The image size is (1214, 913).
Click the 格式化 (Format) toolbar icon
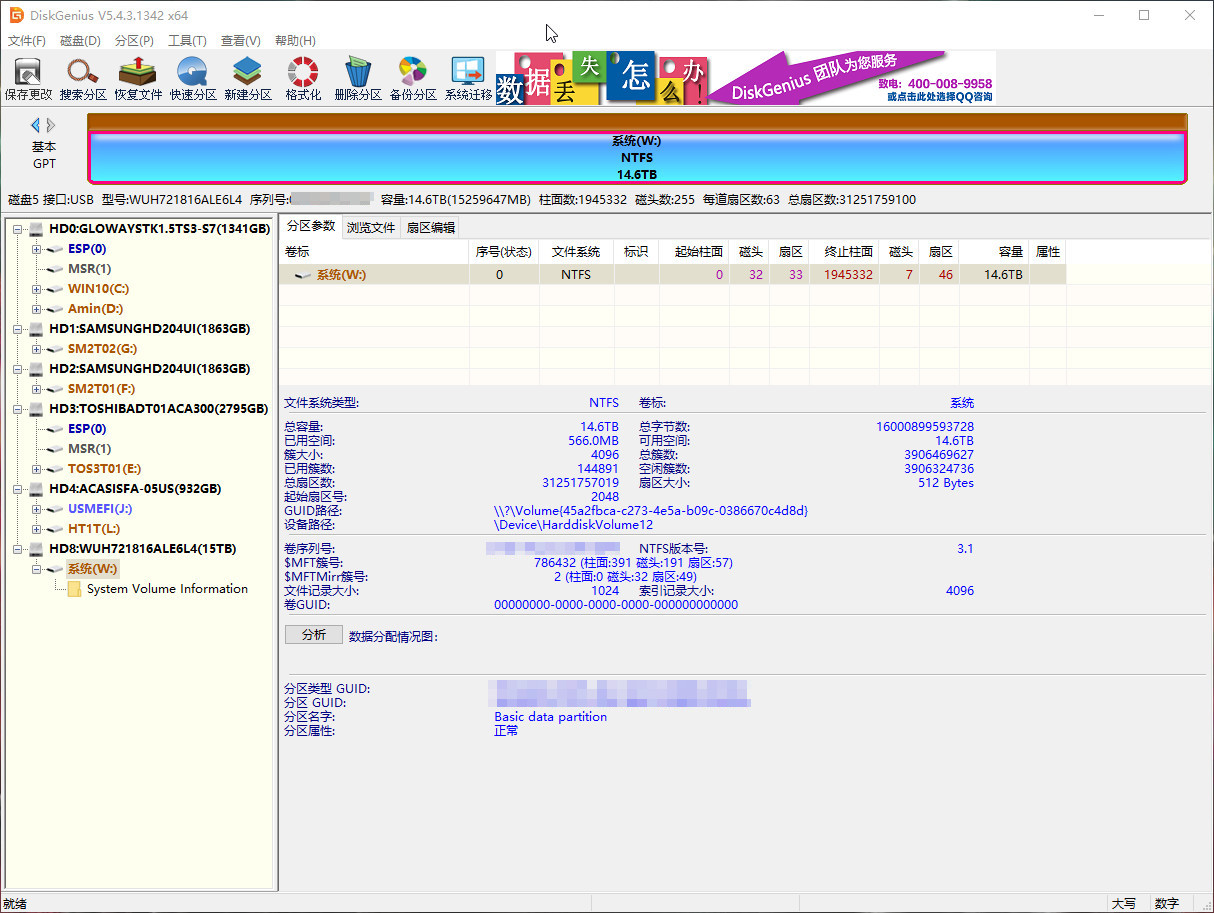tap(303, 78)
